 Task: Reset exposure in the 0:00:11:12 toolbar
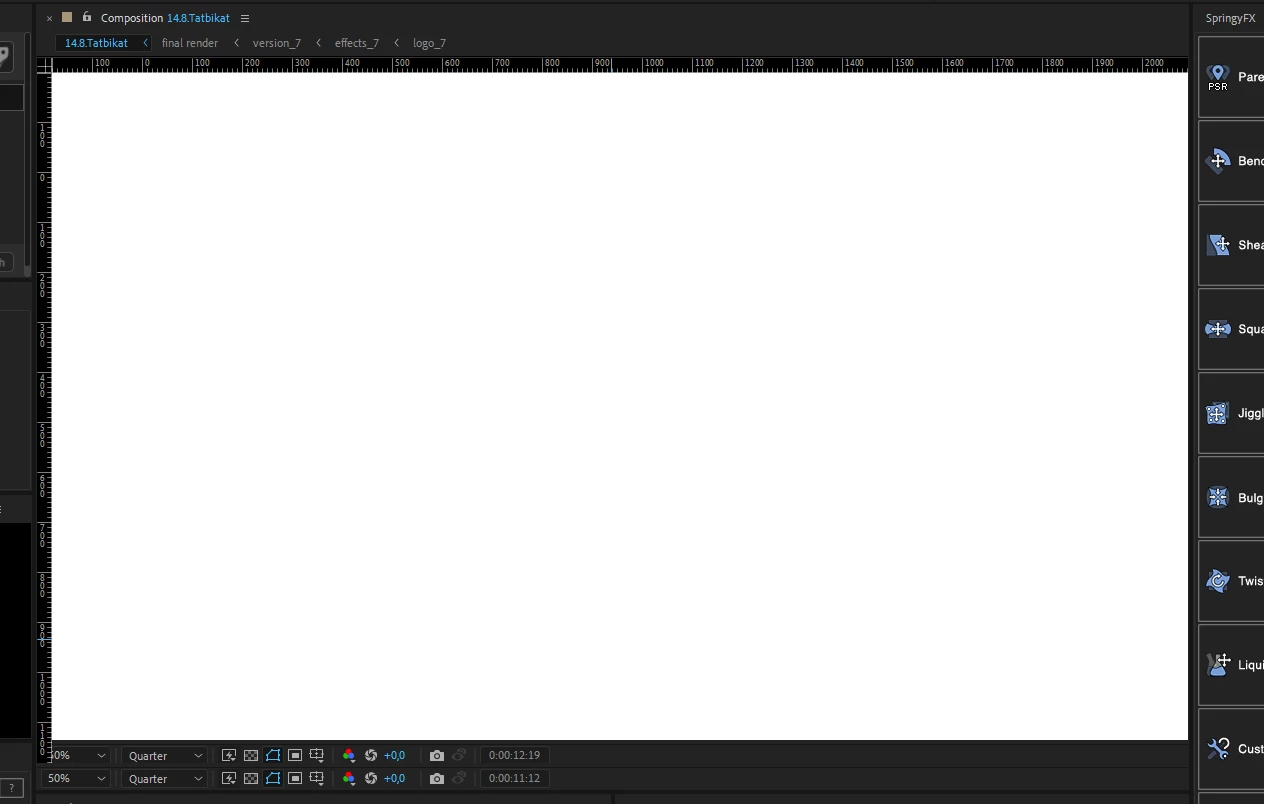[371, 778]
